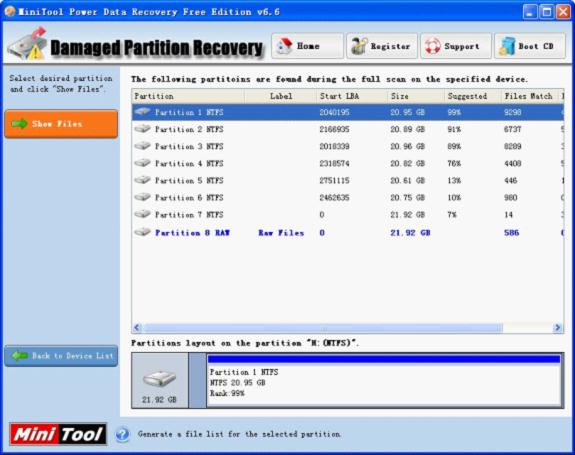Screen dimensions: 575x455
Task: Select the row Partition 2 NTFS
Action: click(348, 129)
